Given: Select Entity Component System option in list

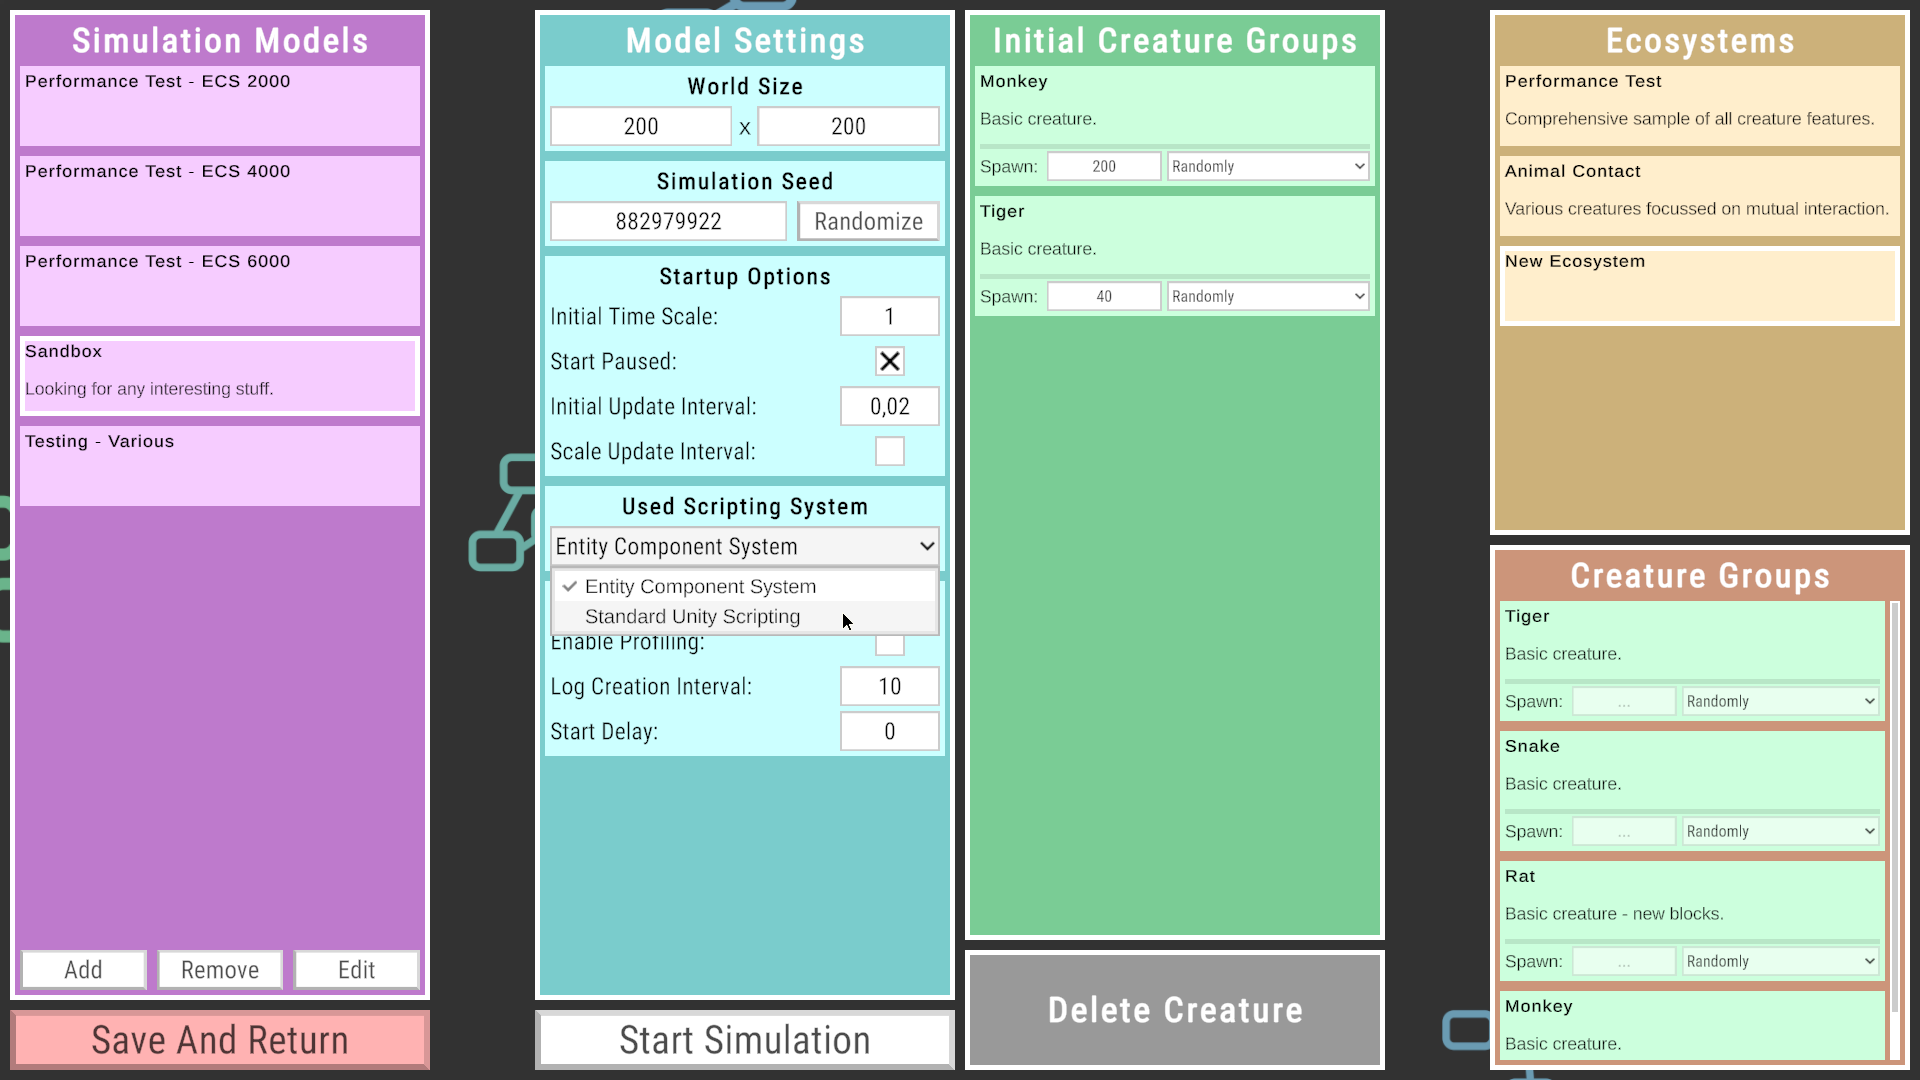Looking at the screenshot, I should 700,587.
